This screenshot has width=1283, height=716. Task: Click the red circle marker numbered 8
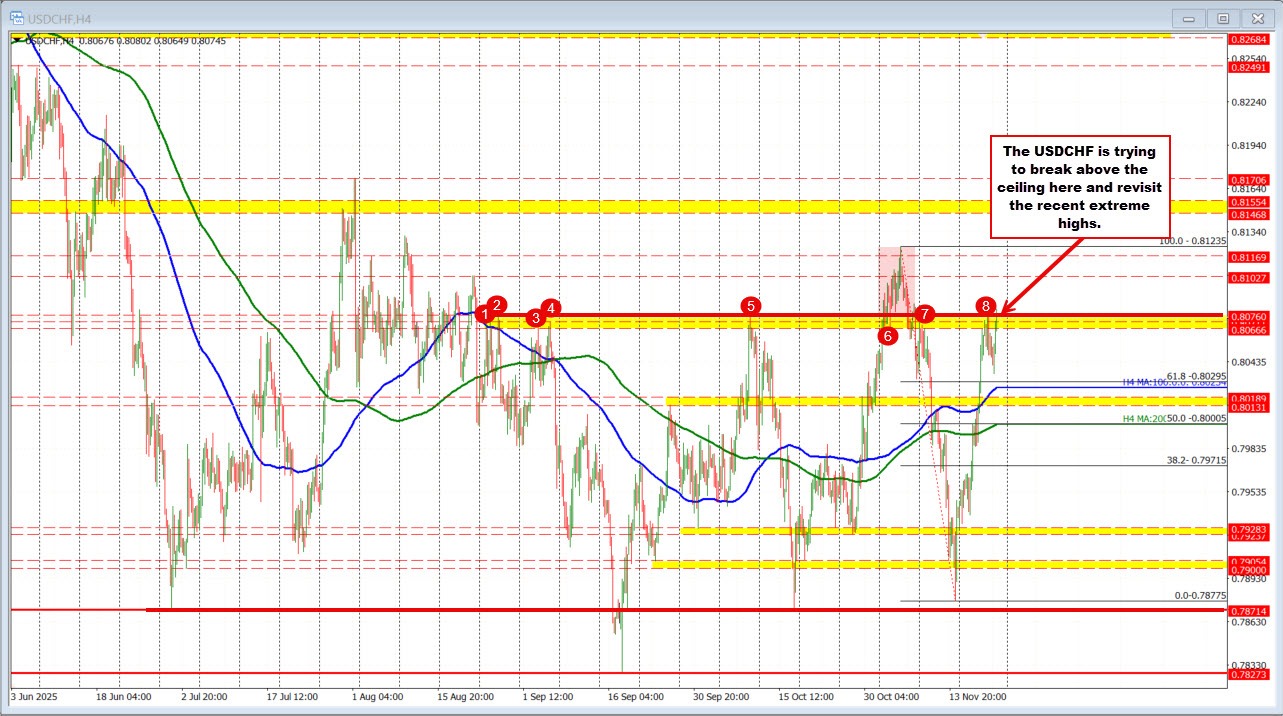tap(985, 307)
